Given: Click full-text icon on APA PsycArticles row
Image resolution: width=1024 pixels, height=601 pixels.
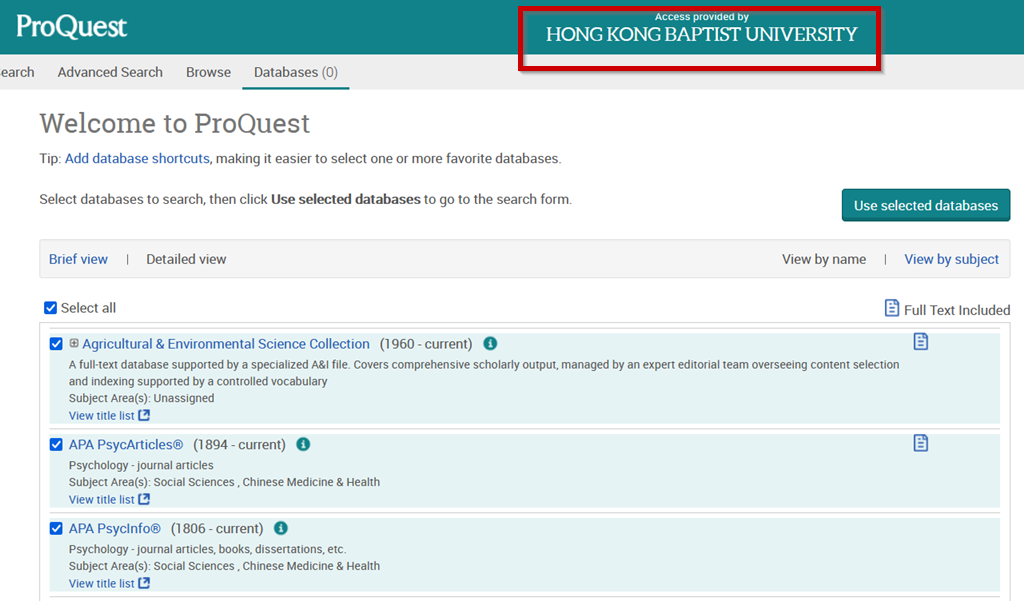Looking at the screenshot, I should 920,441.
